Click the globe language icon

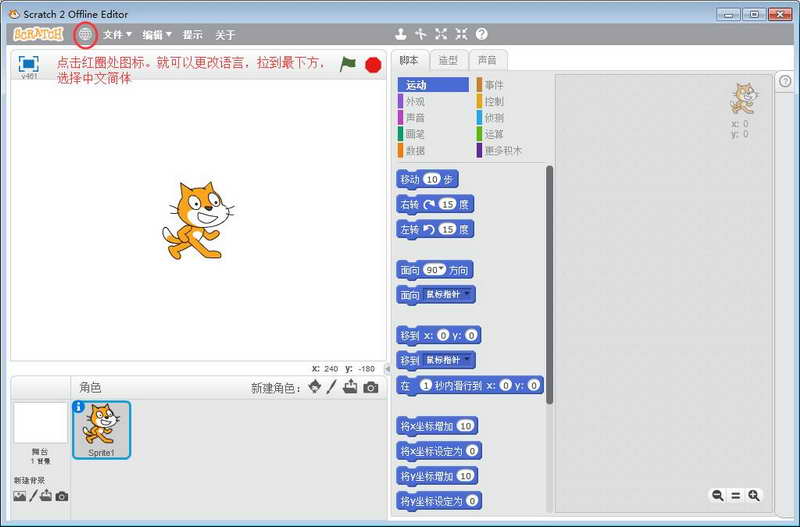coord(85,35)
